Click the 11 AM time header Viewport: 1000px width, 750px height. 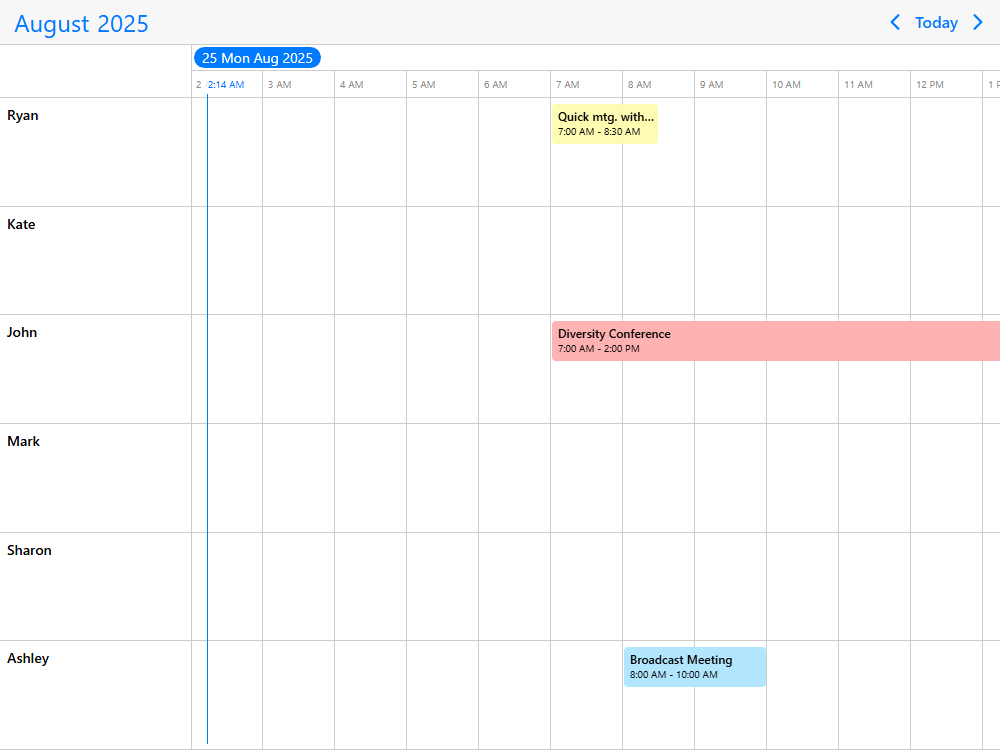(x=858, y=84)
